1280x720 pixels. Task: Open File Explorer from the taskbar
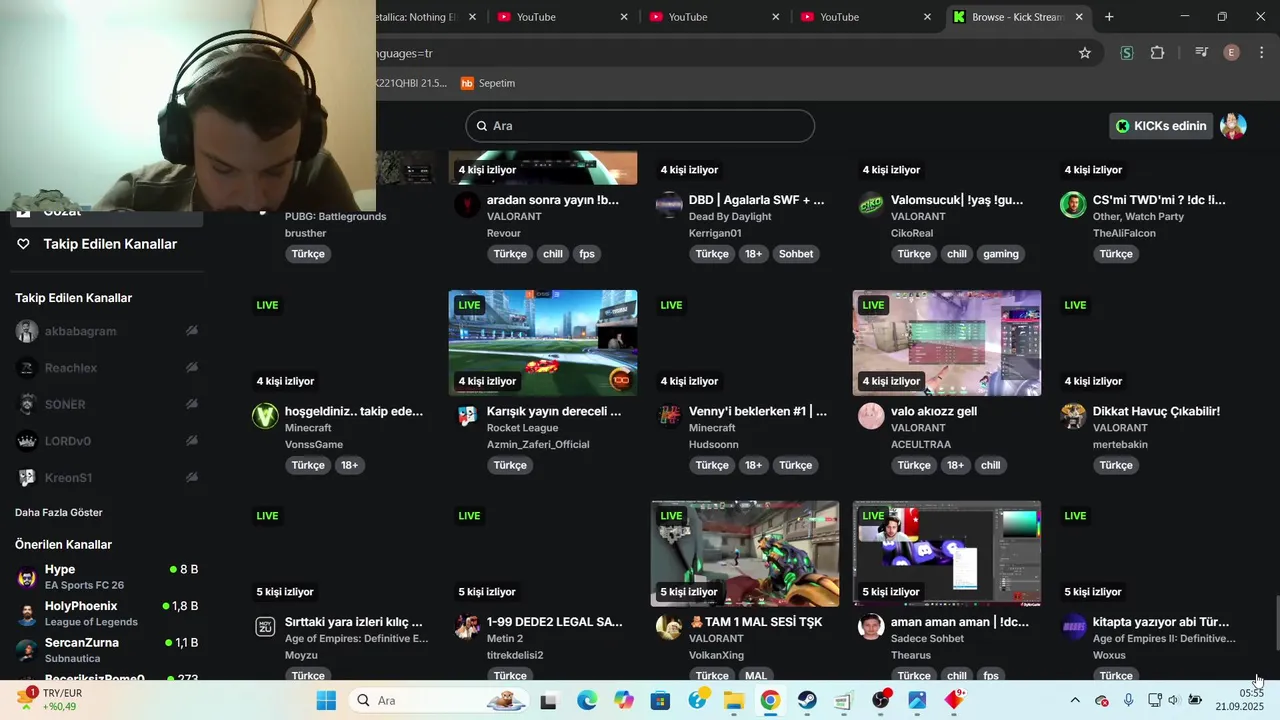point(734,700)
